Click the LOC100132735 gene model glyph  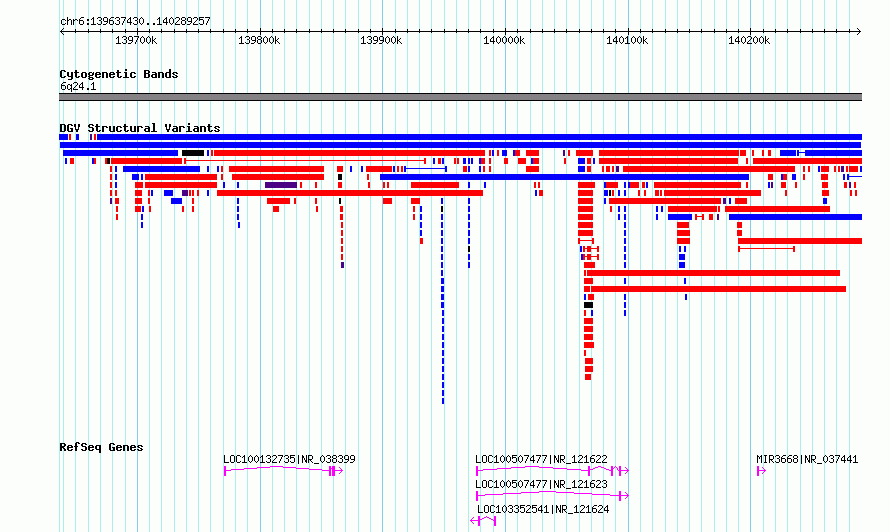283,471
